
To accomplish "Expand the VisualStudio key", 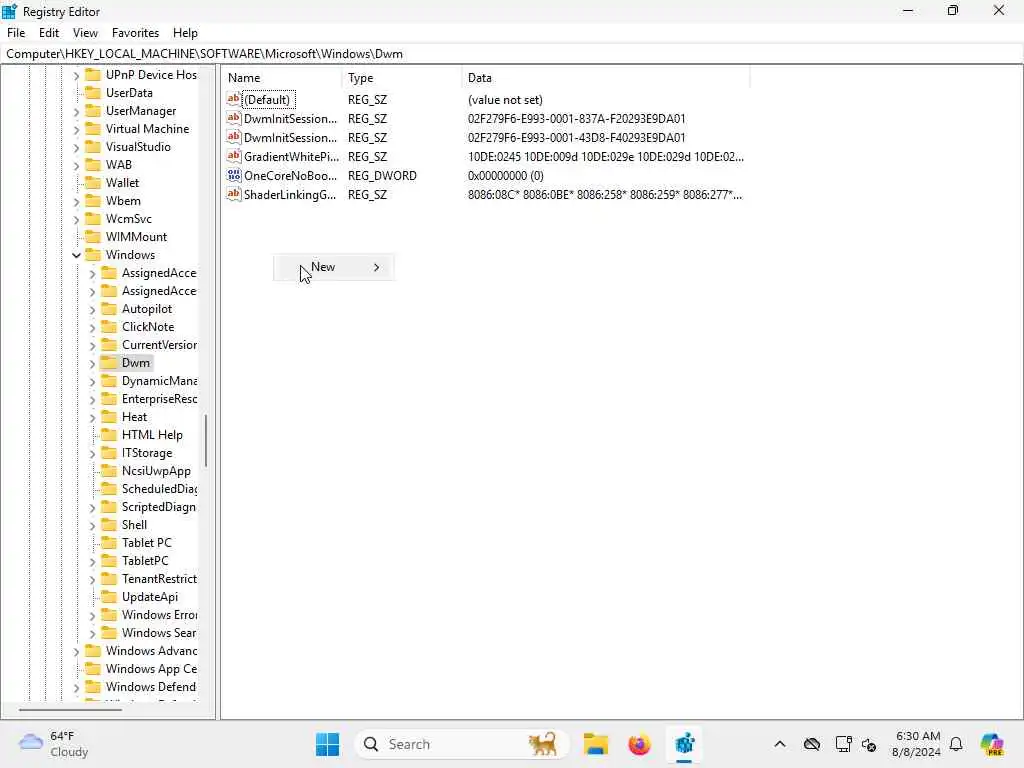I will click(x=76, y=148).
